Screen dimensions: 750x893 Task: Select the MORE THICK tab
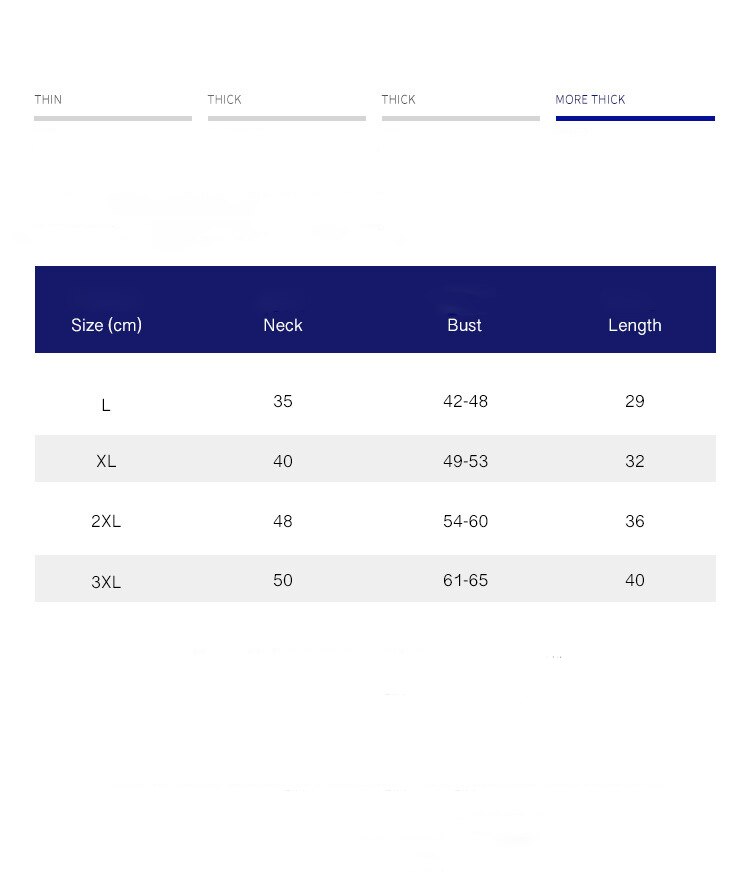(590, 100)
